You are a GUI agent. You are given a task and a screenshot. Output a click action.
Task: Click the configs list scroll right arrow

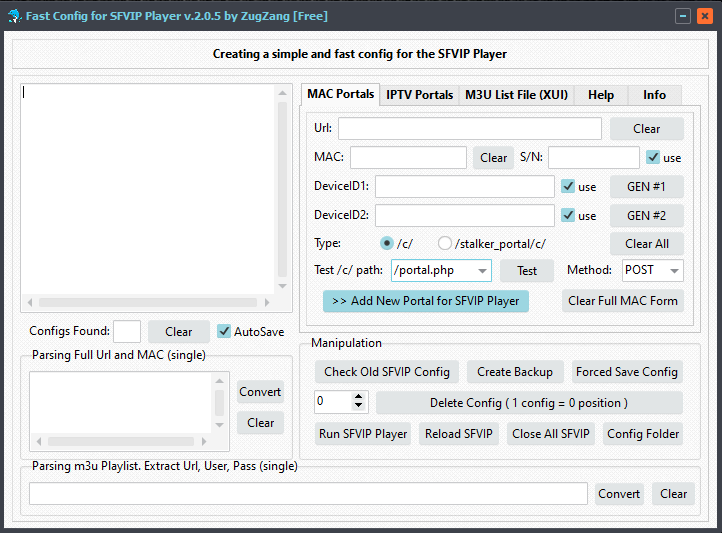[x=267, y=302]
